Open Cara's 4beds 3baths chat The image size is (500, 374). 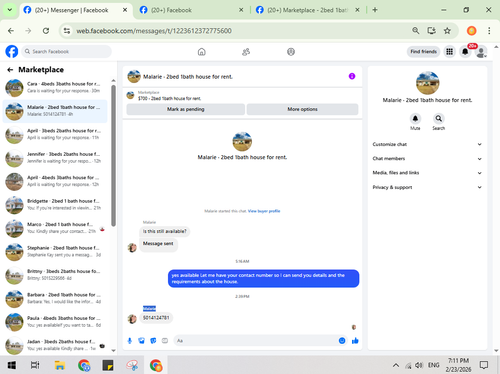tap(55, 87)
